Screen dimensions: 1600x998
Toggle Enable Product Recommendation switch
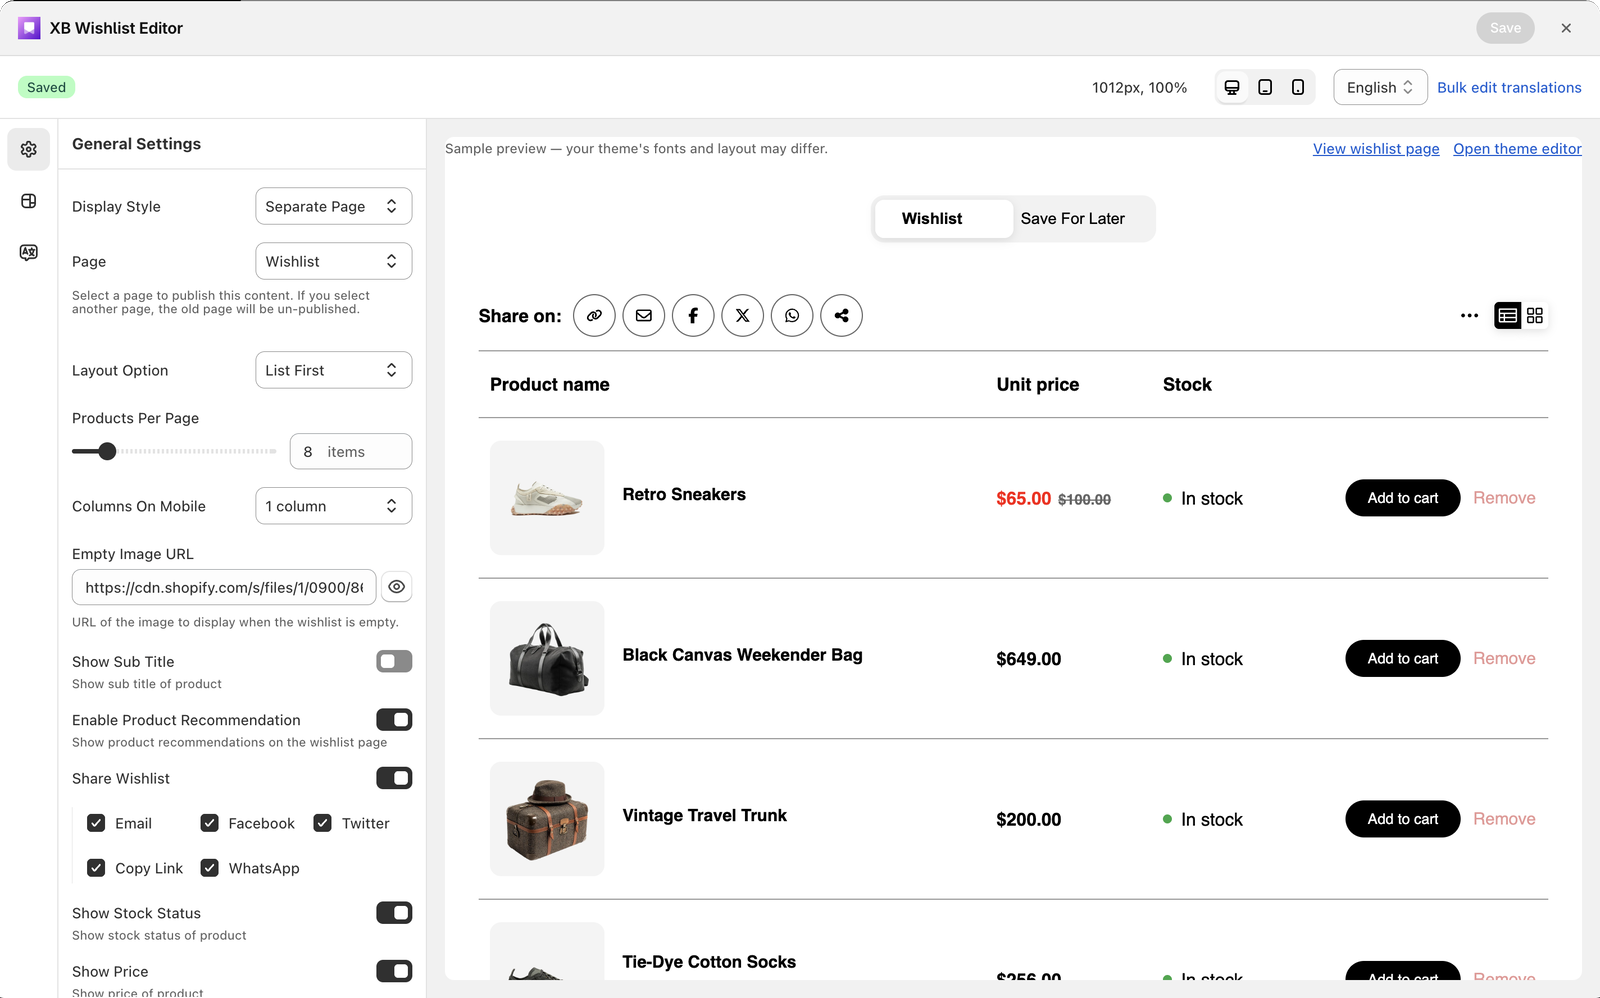coord(394,720)
